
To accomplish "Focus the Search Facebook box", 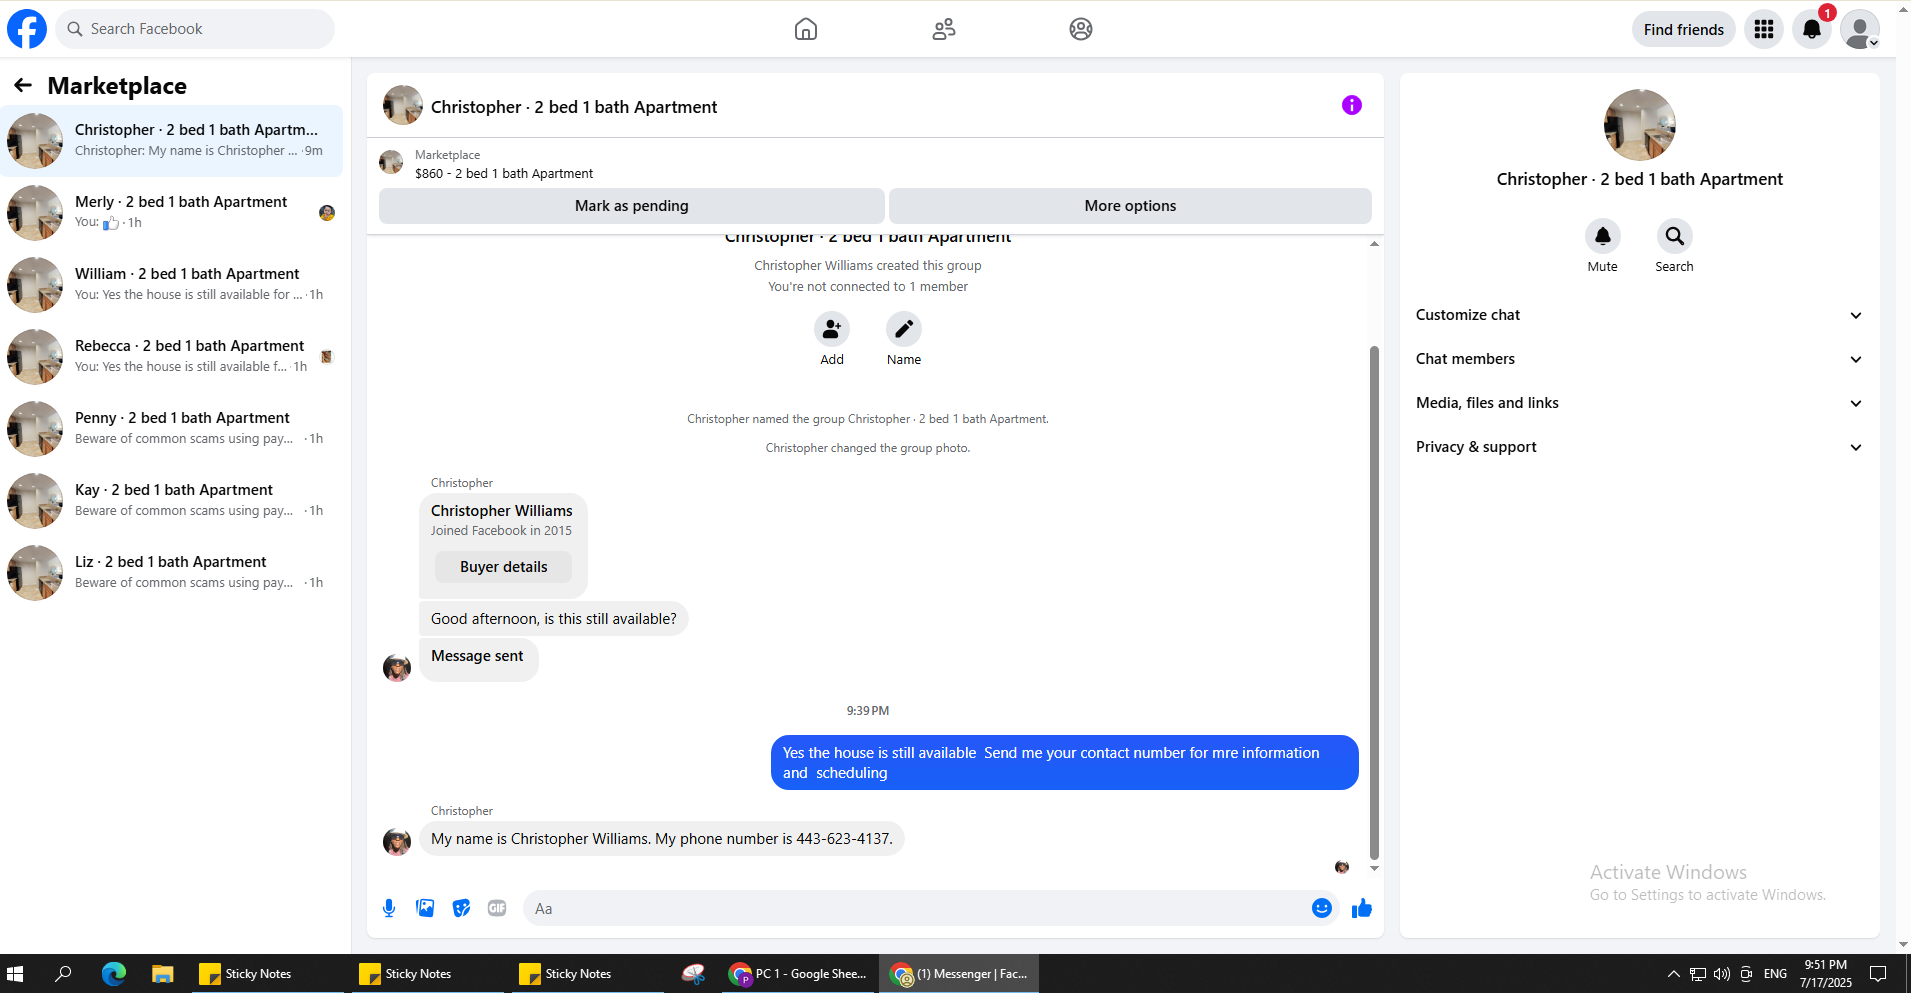I will click(195, 29).
